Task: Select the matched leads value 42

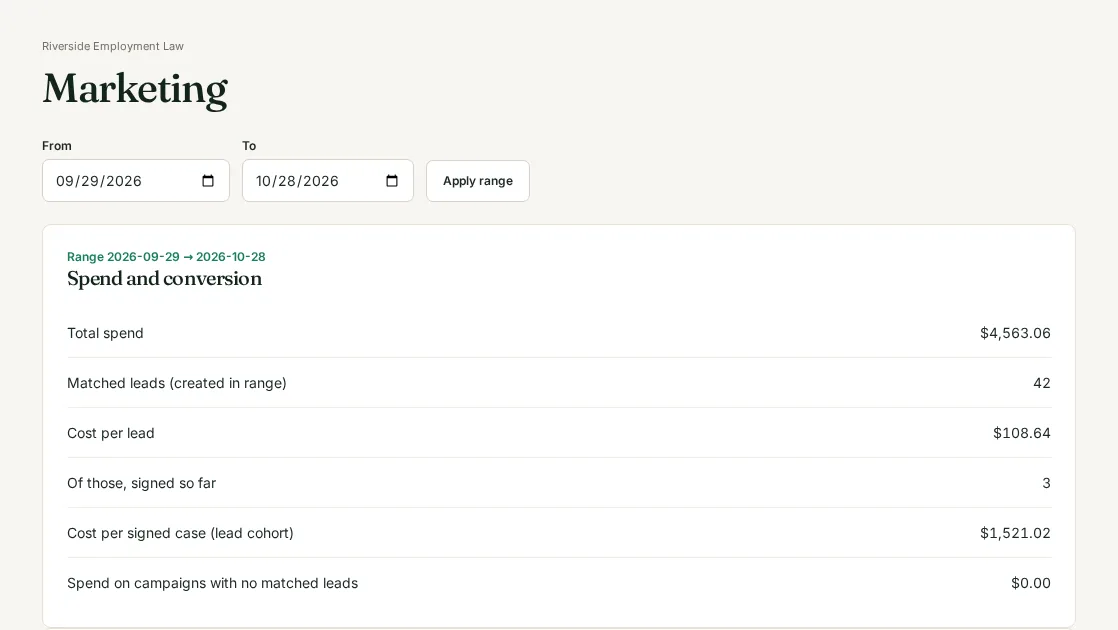Action: 1042,383
